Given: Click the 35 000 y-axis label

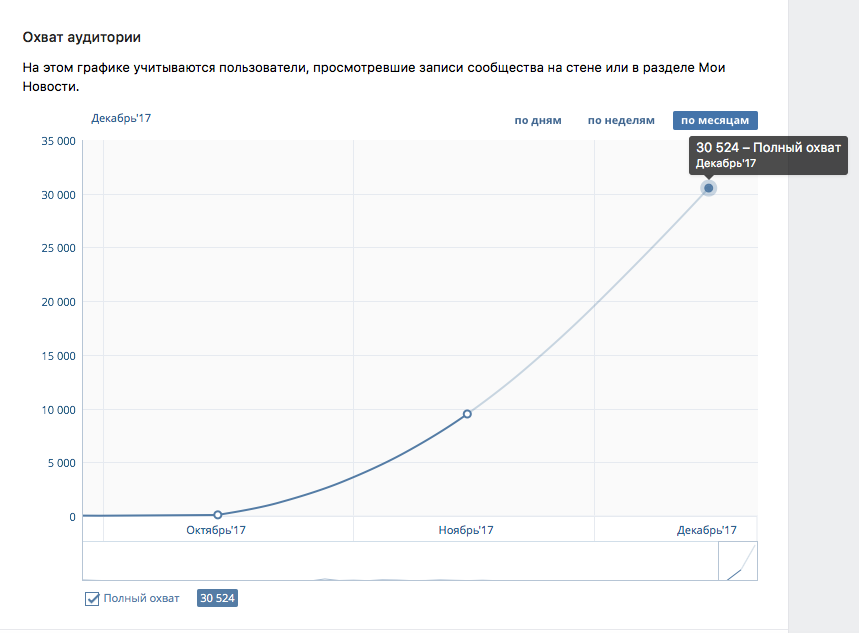Looking at the screenshot, I should tap(59, 141).
